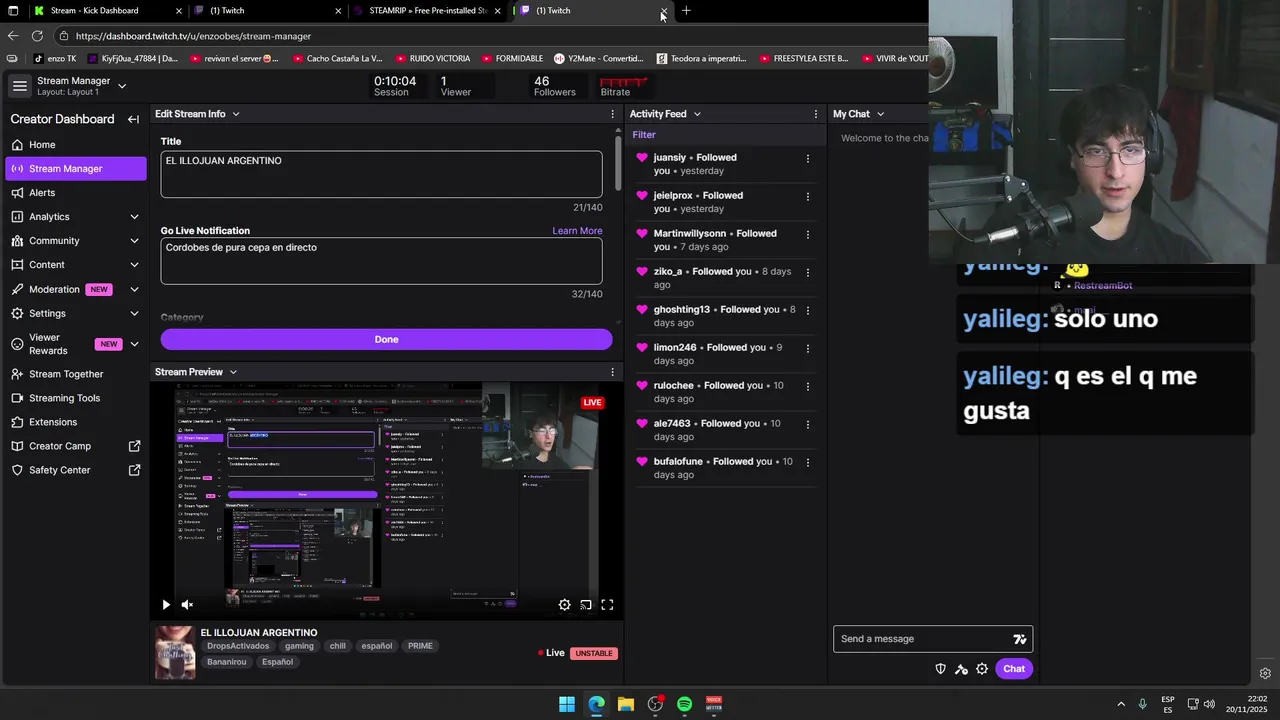
Task: Open Stream Preview panel options menu
Action: (x=613, y=372)
